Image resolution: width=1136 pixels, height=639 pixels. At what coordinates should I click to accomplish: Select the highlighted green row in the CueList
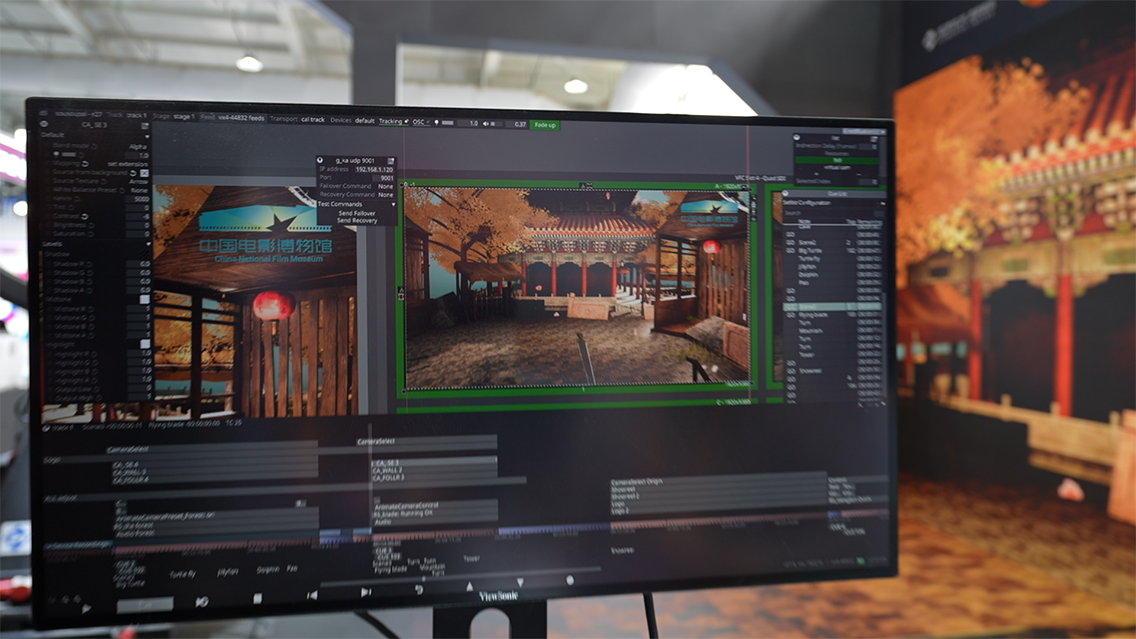pos(833,307)
